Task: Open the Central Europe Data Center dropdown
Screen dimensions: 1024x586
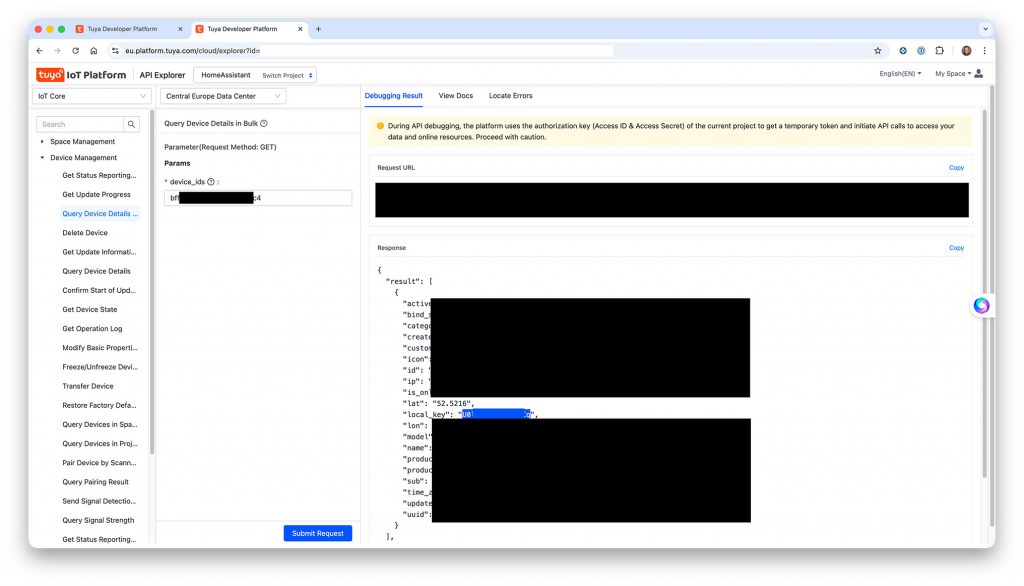Action: tap(222, 96)
